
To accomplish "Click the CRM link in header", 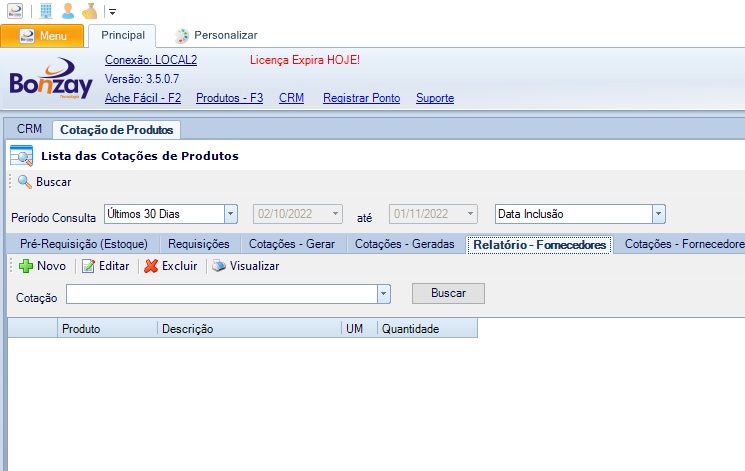I will [291, 98].
